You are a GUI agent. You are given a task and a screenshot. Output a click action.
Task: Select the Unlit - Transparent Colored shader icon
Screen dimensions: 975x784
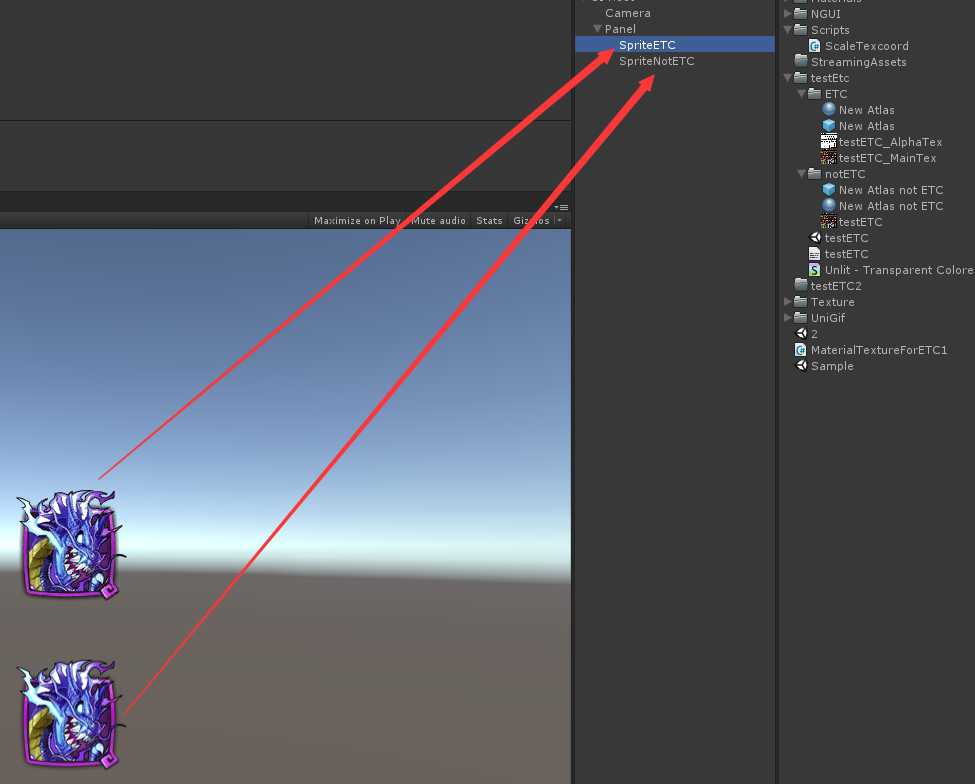pos(815,270)
